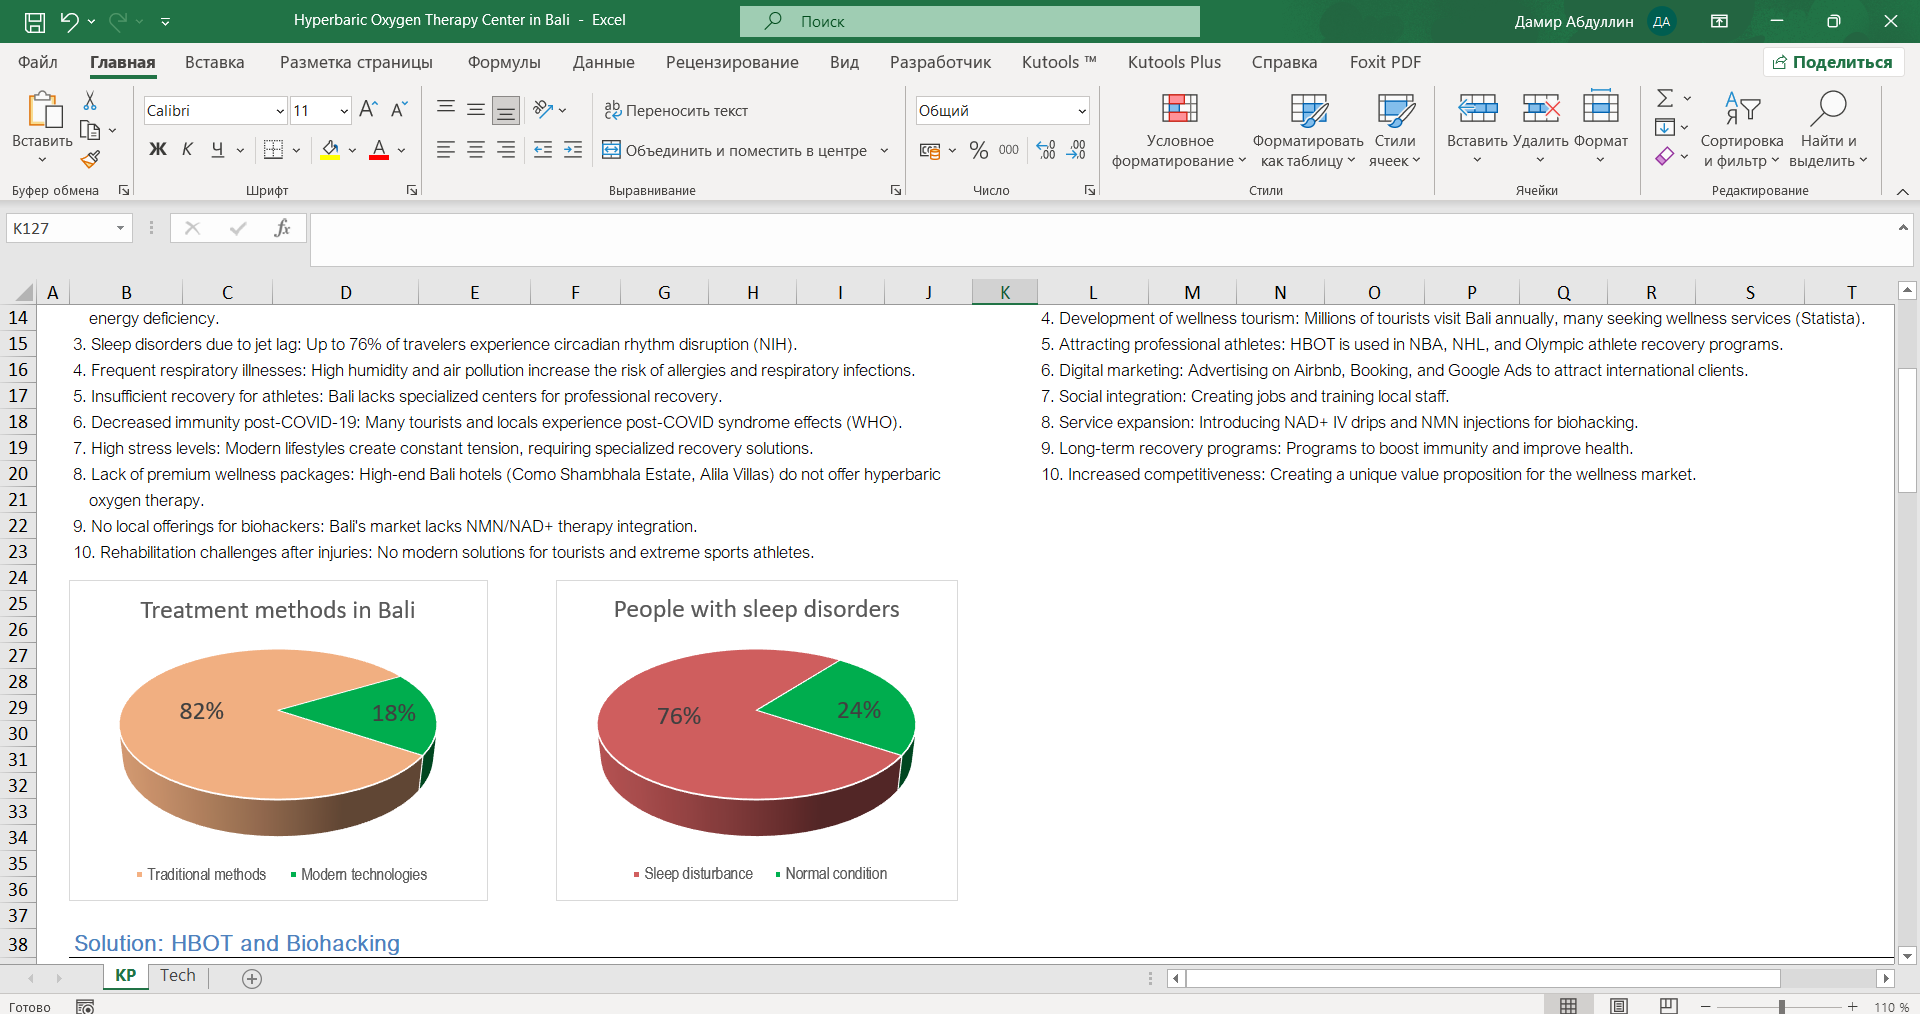The image size is (1920, 1014).
Task: Save the workbook with the floppy icon
Action: coord(35,21)
